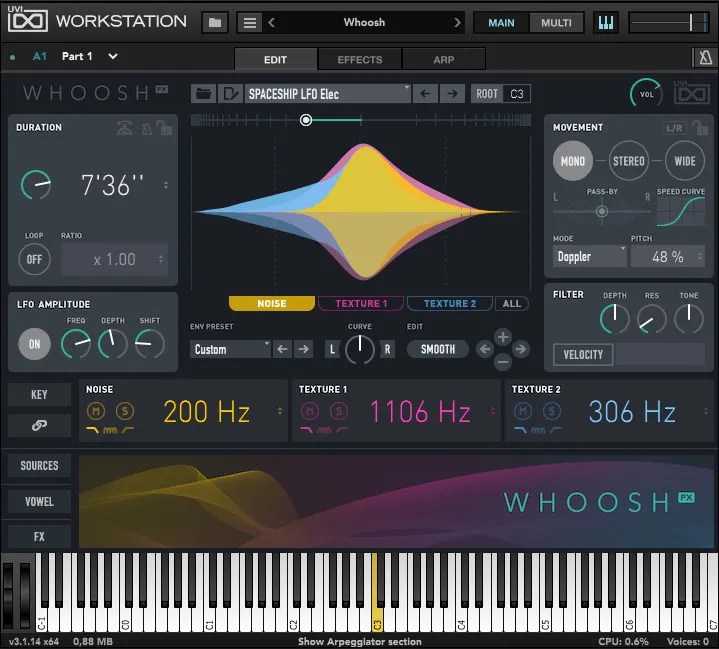Screen dimensions: 719x649
Task: Click the metronome sync icon in Duration panel
Action: [147, 128]
